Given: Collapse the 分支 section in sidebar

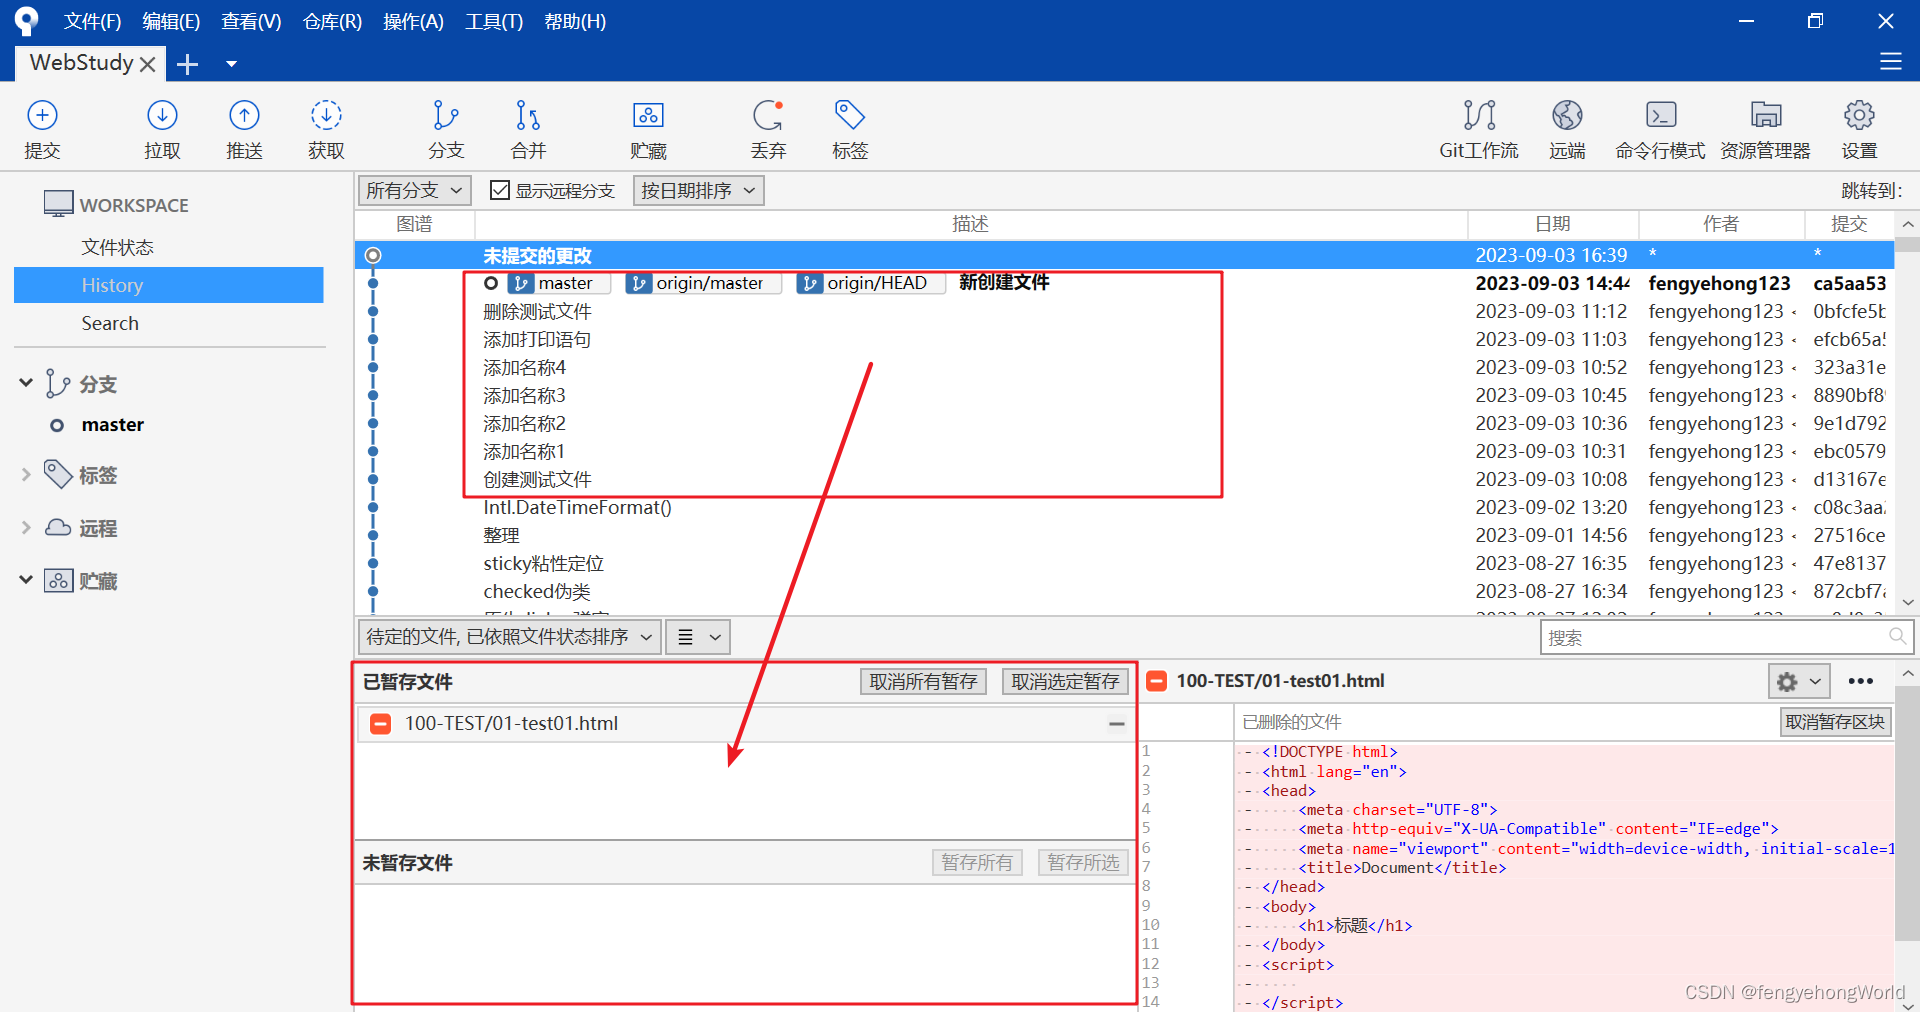Looking at the screenshot, I should point(26,383).
